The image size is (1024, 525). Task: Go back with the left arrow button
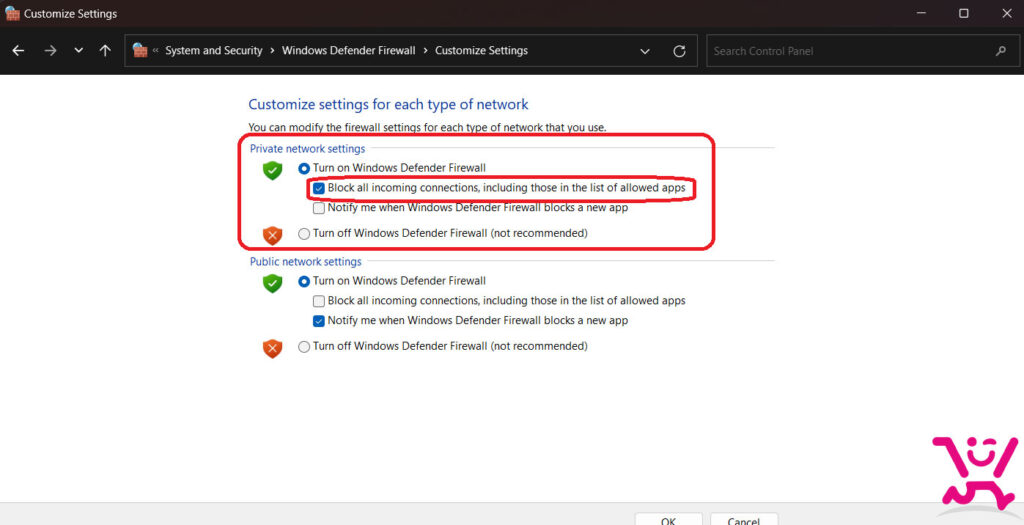tap(18, 50)
